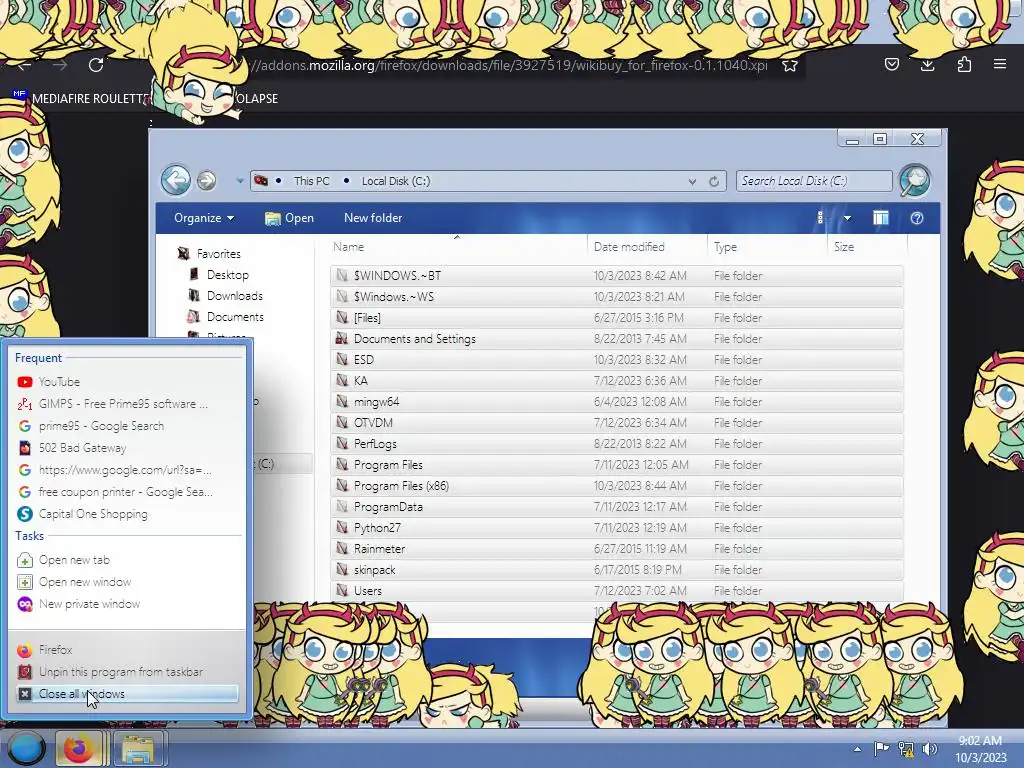Open 502 Bad Gateway frequent entry
This screenshot has width=1024, height=768.
(127, 448)
